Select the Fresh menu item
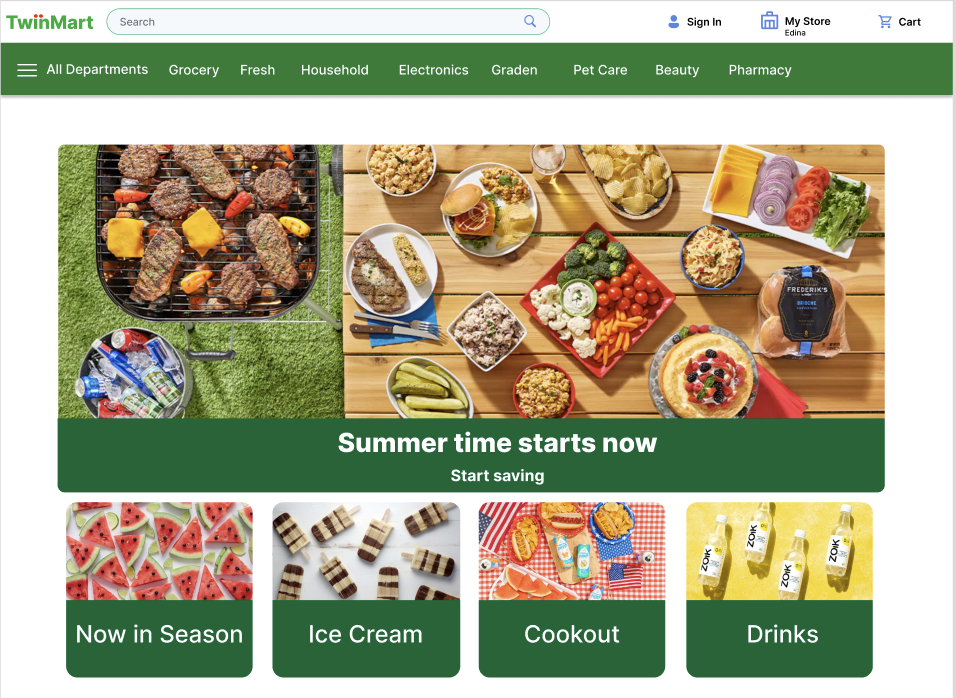 coord(257,70)
